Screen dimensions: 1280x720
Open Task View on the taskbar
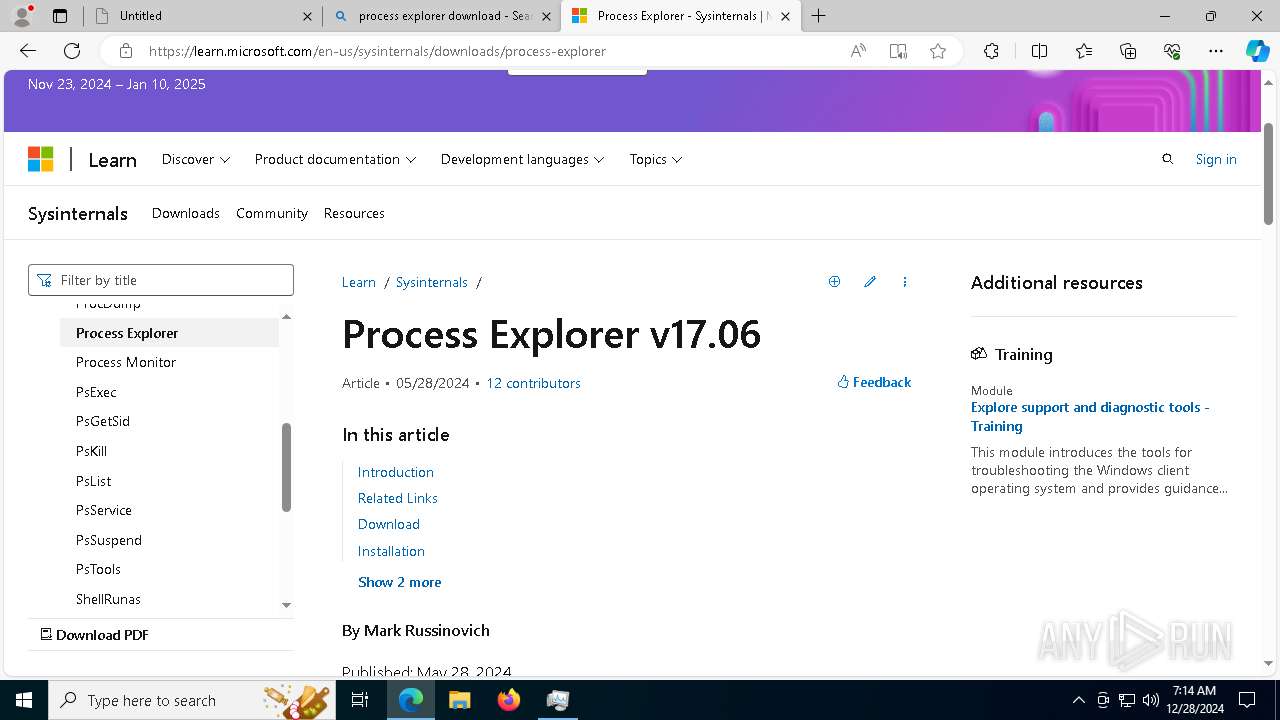tap(360, 700)
